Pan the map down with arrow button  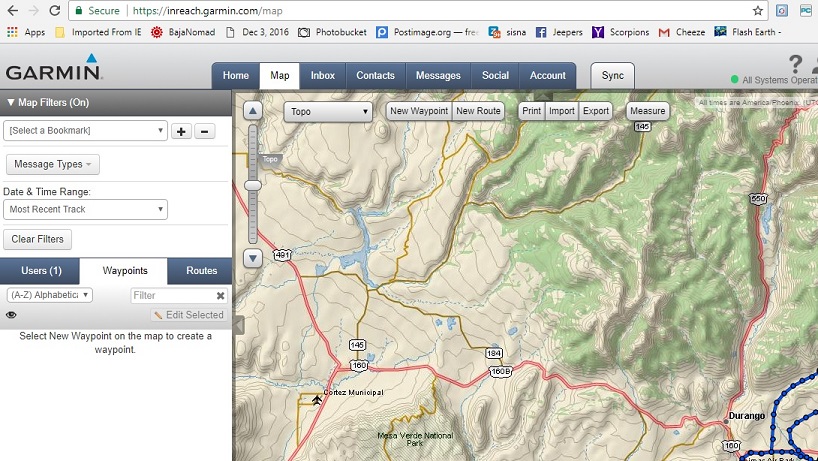point(254,258)
